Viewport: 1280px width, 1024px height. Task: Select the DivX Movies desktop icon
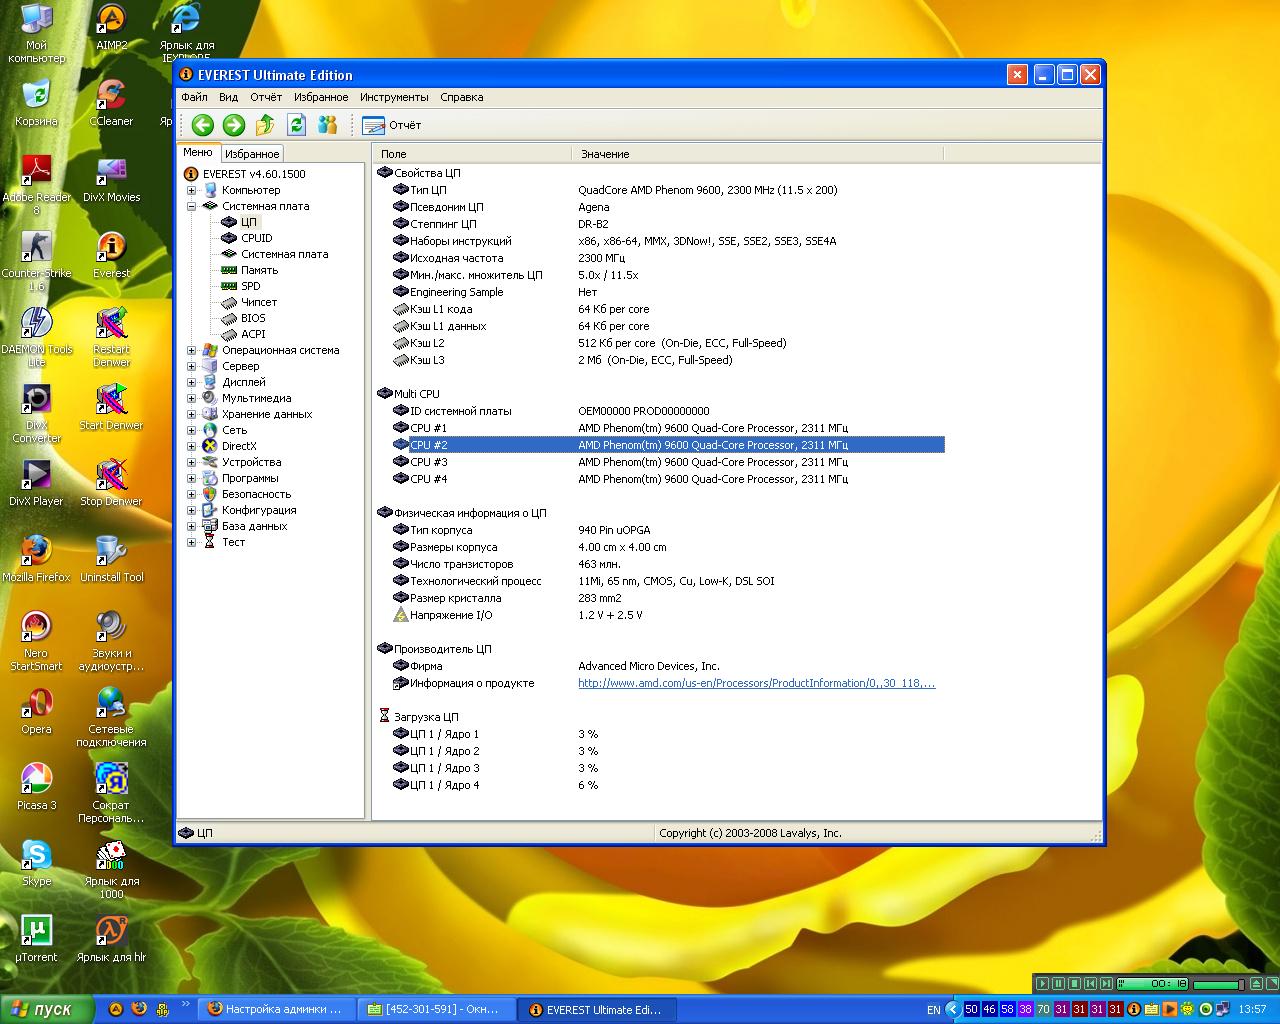coord(111,179)
